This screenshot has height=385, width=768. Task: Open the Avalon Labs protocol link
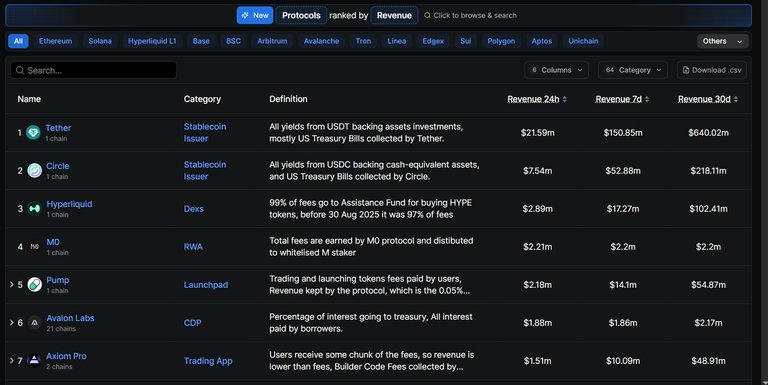tap(71, 318)
